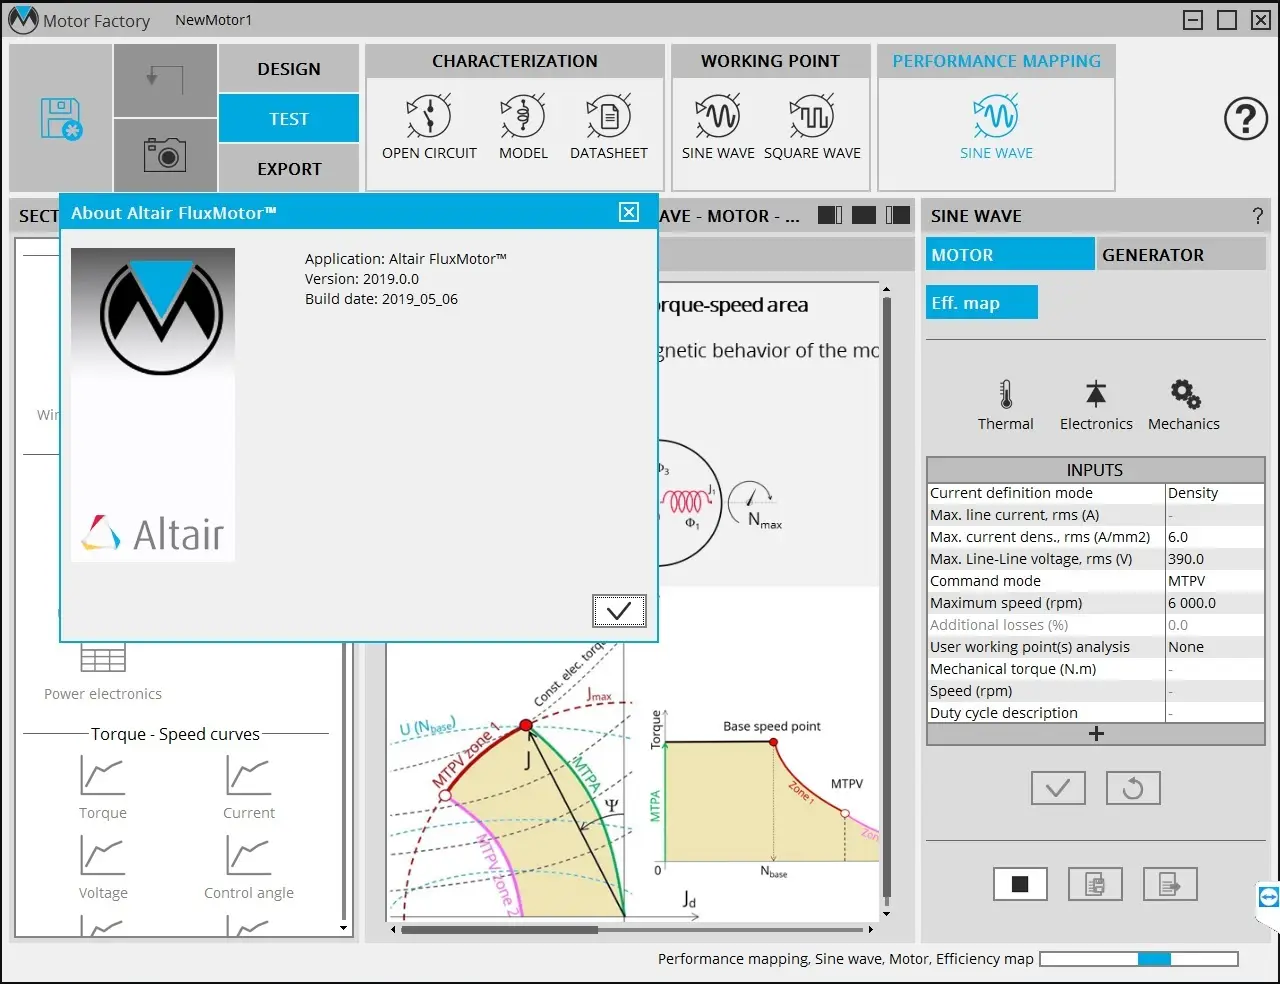The width and height of the screenshot is (1280, 984).
Task: Switch to GENERATOR mode
Action: click(x=1181, y=255)
